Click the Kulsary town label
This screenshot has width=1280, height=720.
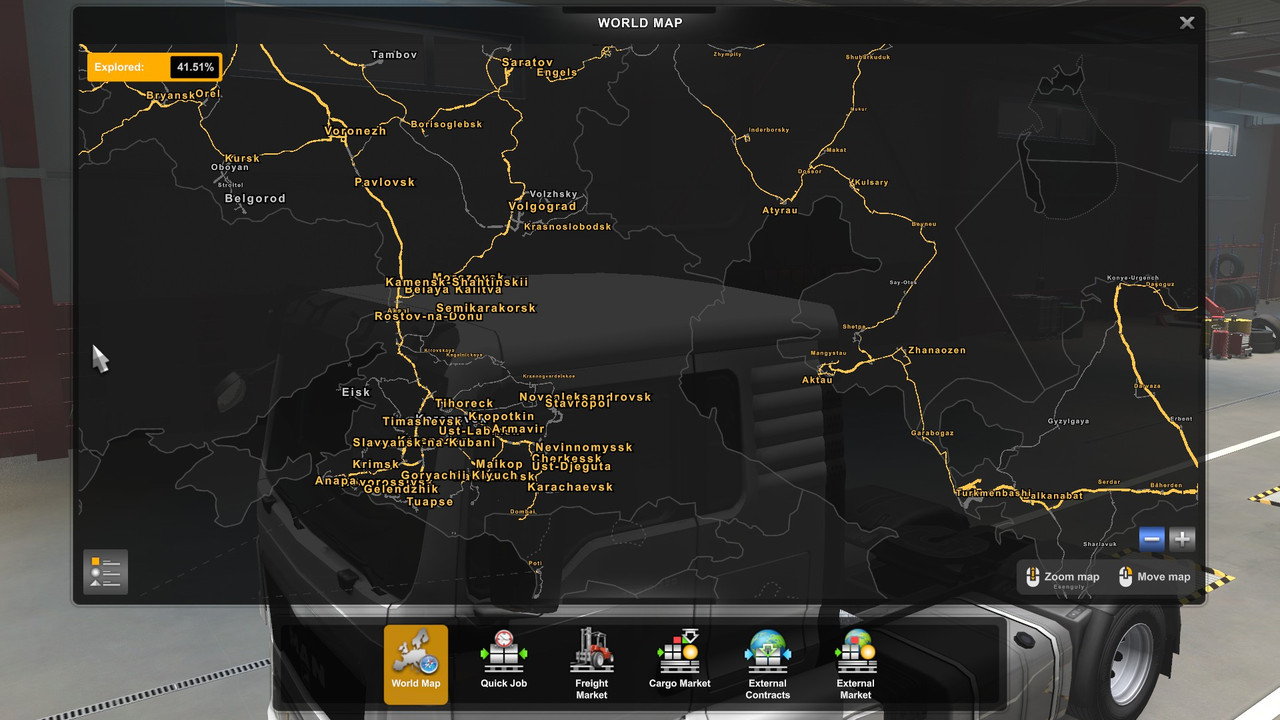coord(871,183)
